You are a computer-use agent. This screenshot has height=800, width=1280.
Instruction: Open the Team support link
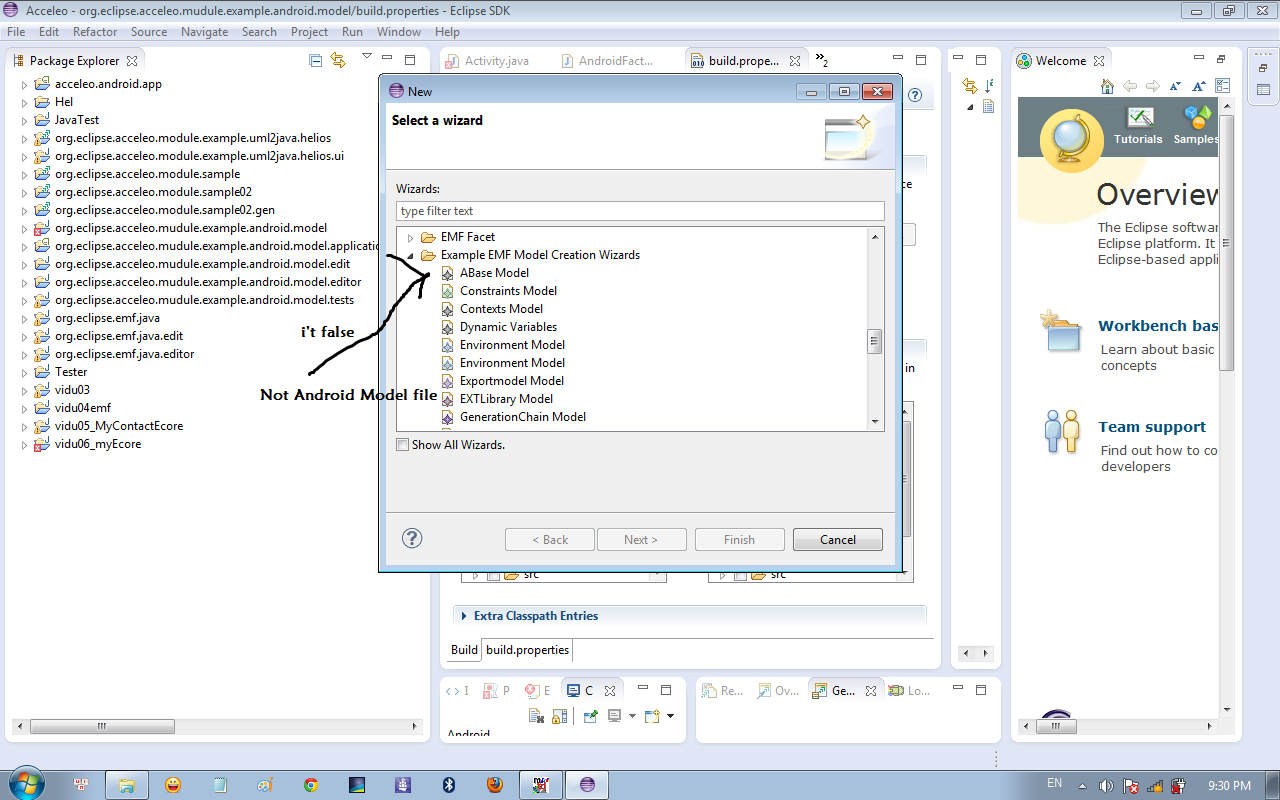pyautogui.click(x=1152, y=427)
